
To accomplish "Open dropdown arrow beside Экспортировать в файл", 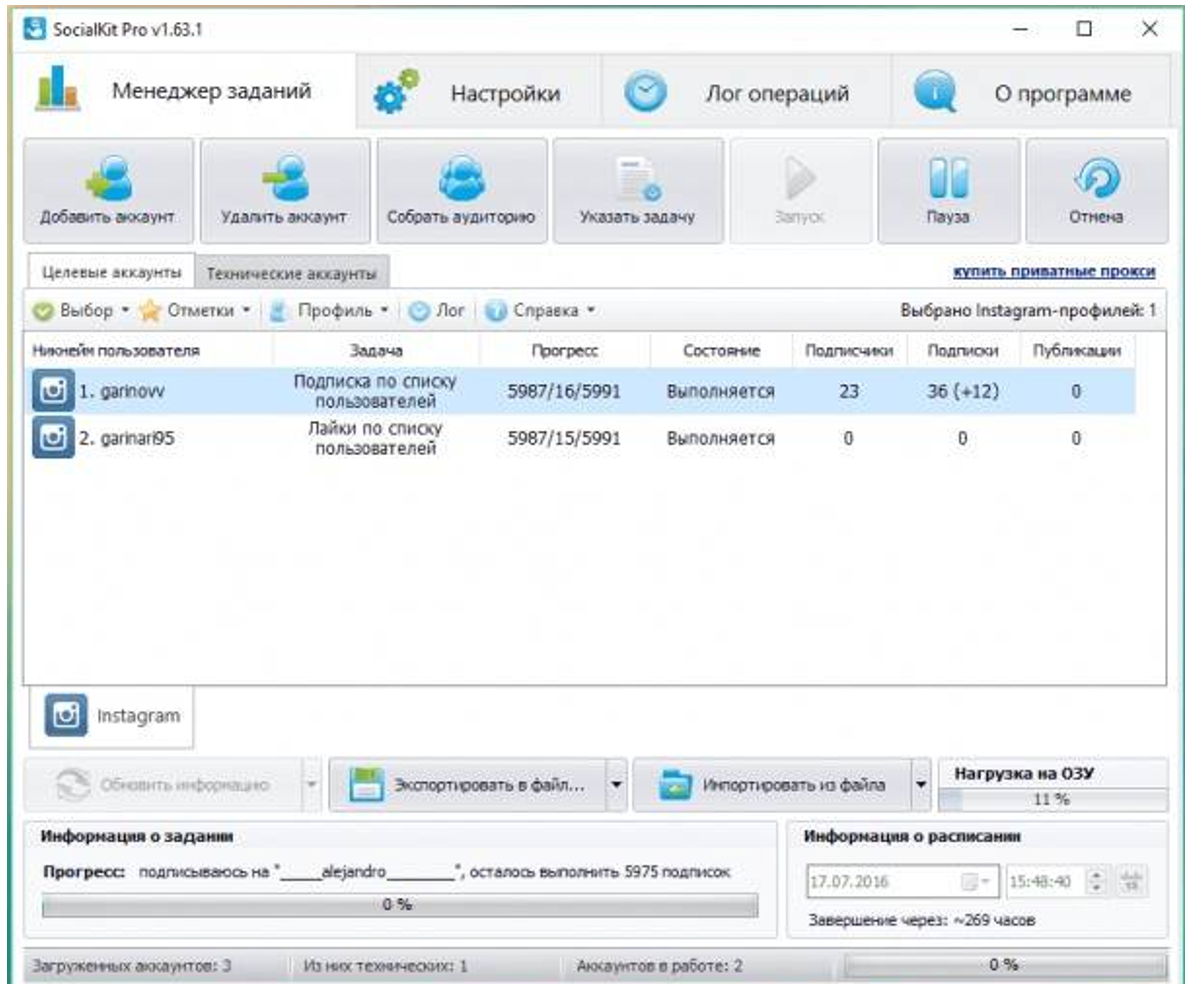I will tap(616, 784).
